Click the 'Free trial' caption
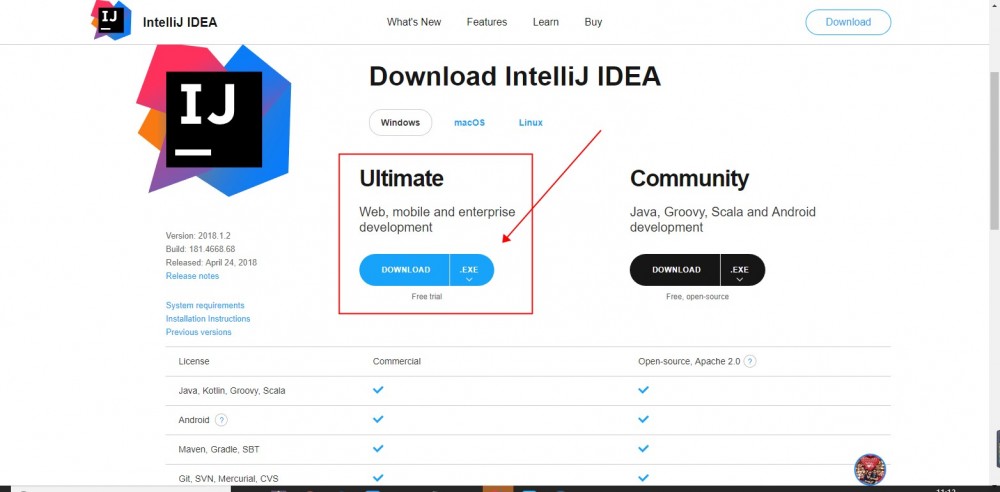The height and width of the screenshot is (492, 1000). [427, 297]
